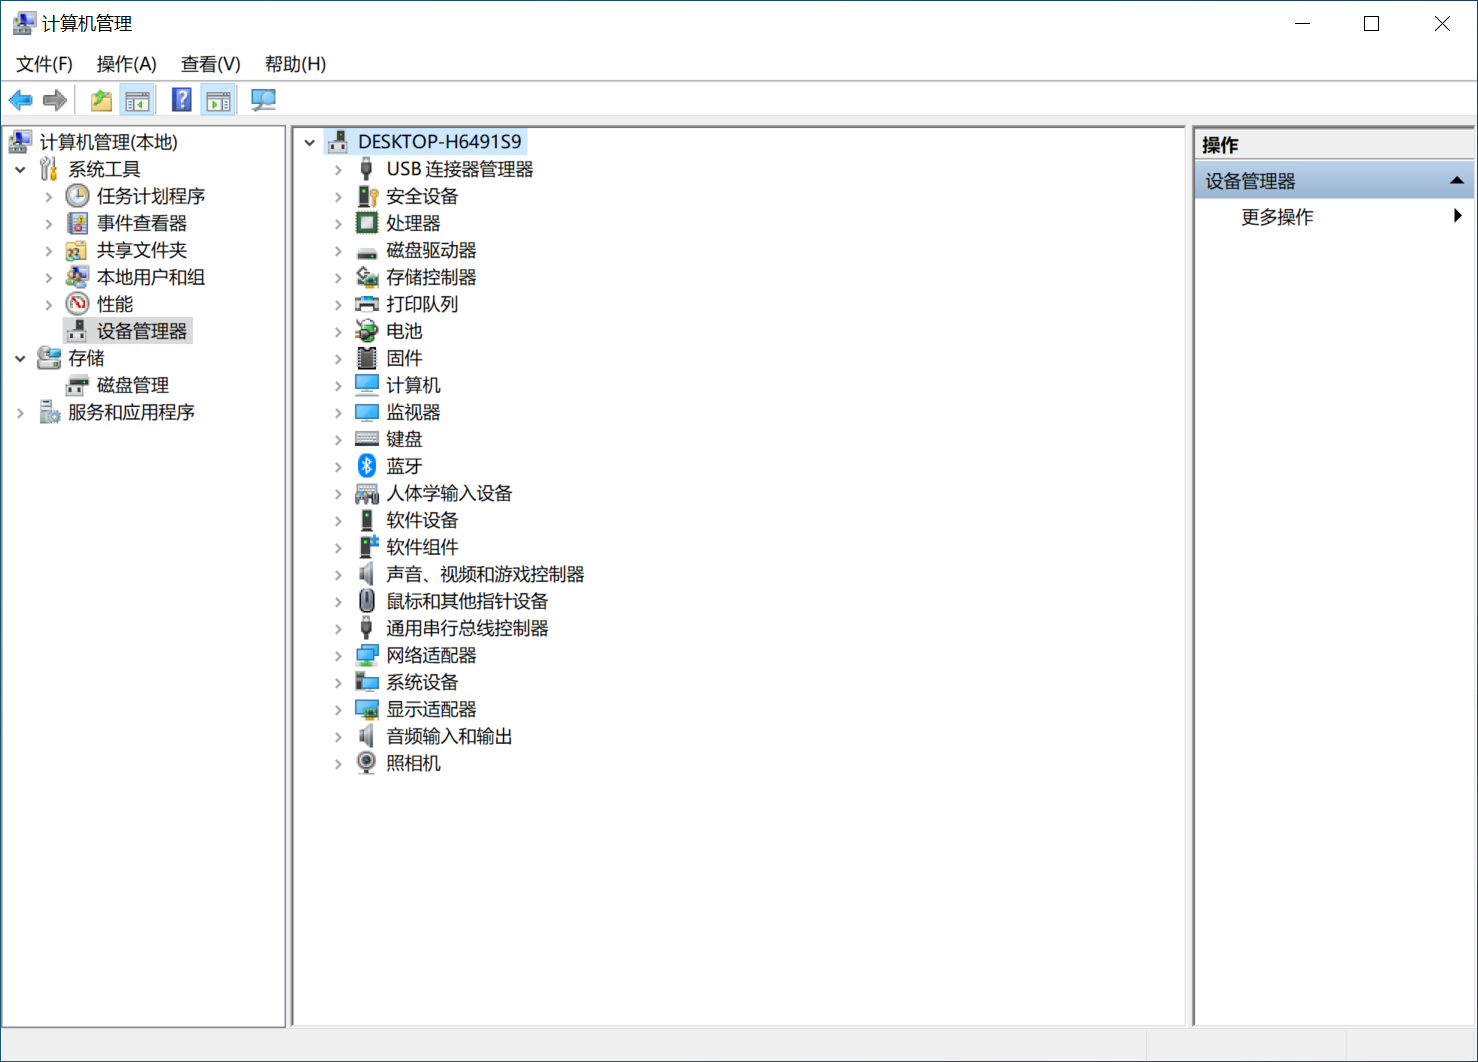Collapse the 设备管理器 actions section header

tap(1456, 181)
